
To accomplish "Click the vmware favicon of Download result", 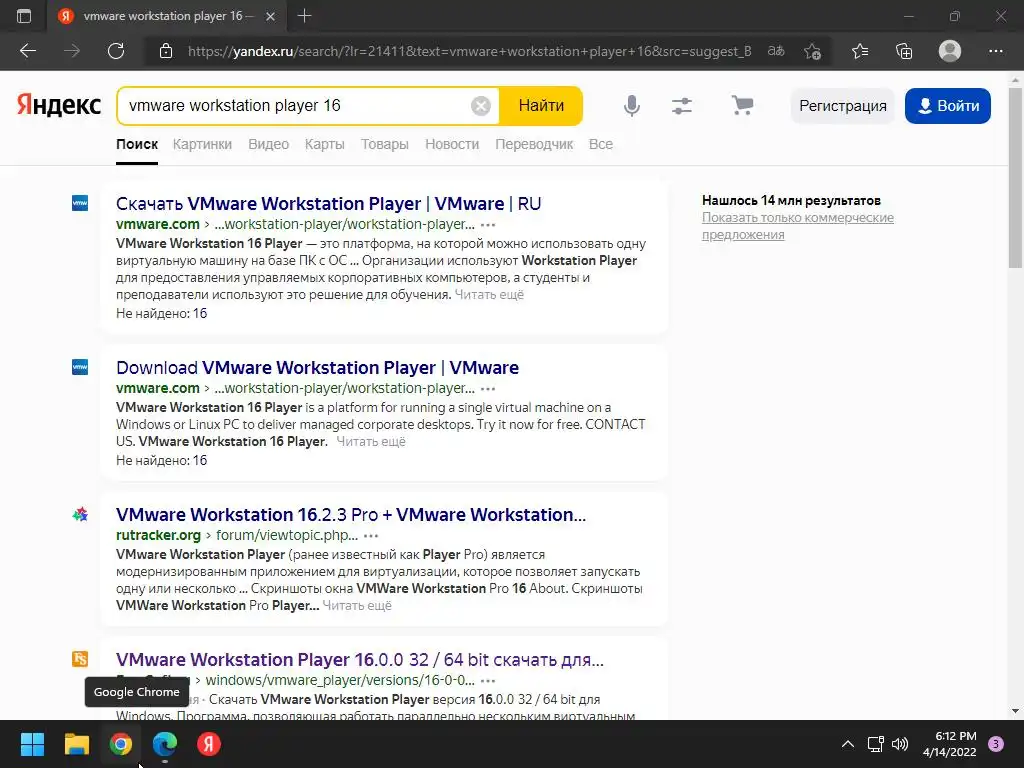I will point(80,367).
